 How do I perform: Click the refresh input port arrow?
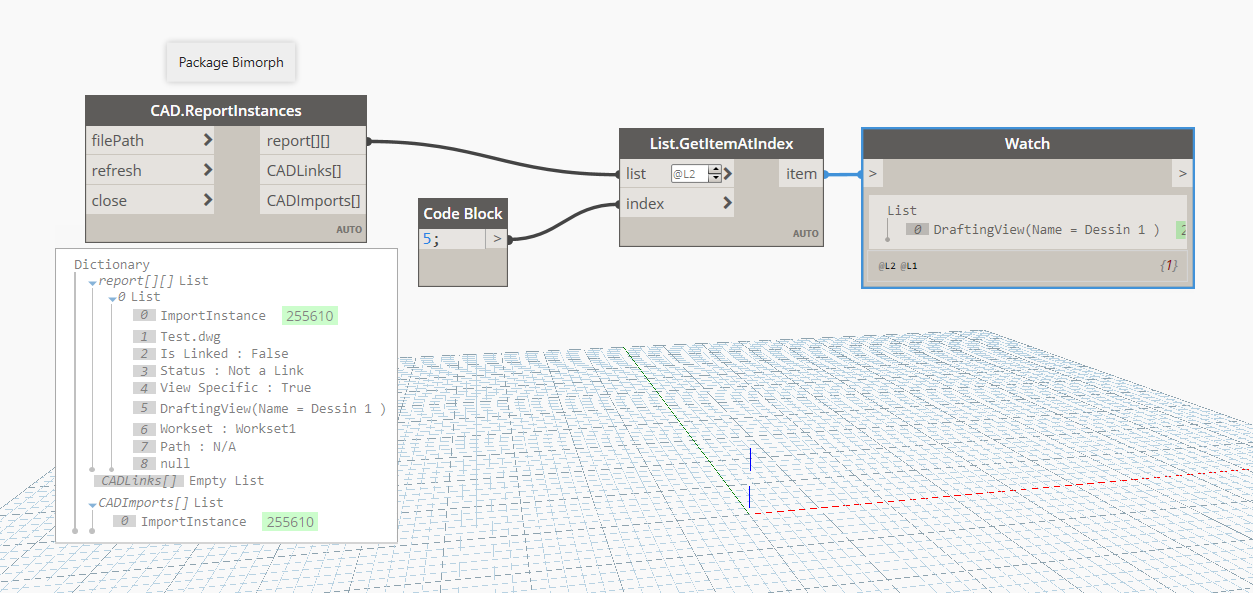(208, 171)
